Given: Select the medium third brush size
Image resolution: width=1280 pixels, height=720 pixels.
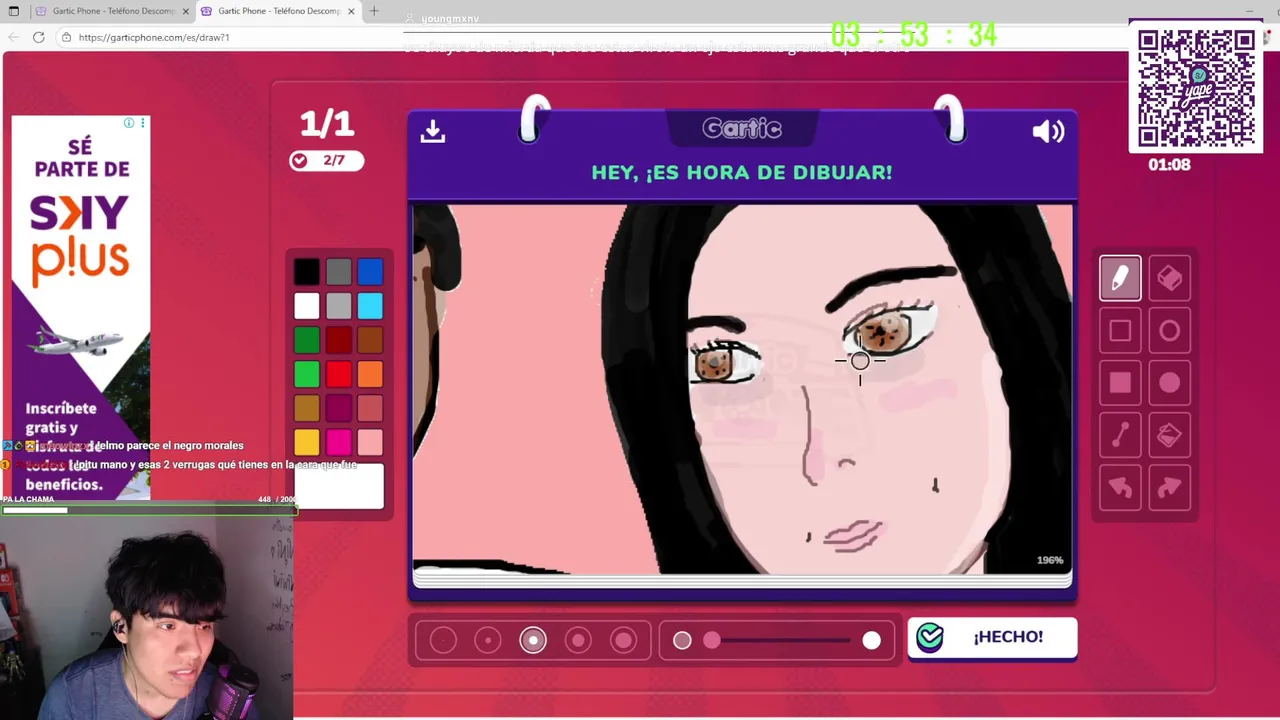Looking at the screenshot, I should 533,640.
